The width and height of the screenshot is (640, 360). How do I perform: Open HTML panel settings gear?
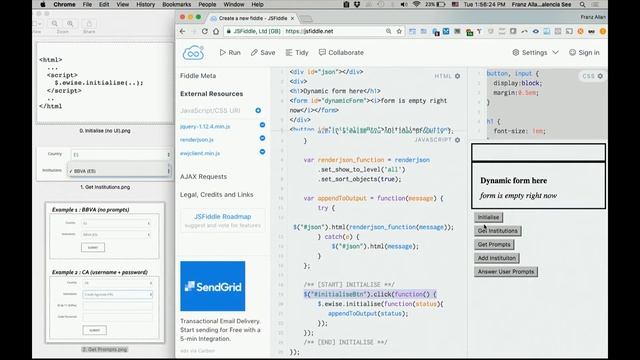point(458,76)
